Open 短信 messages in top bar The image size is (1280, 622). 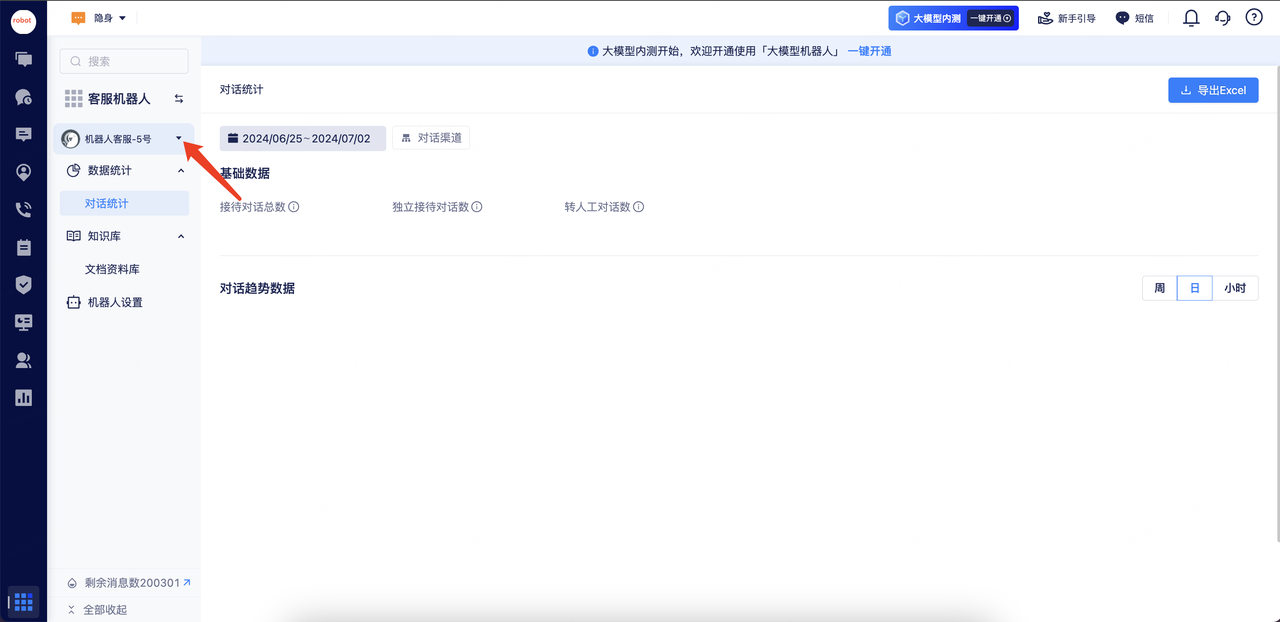click(1134, 18)
